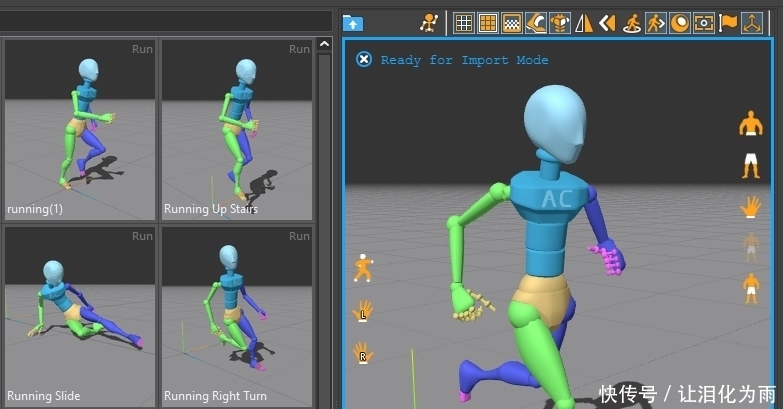Click the double left chevron icon

click(x=607, y=23)
